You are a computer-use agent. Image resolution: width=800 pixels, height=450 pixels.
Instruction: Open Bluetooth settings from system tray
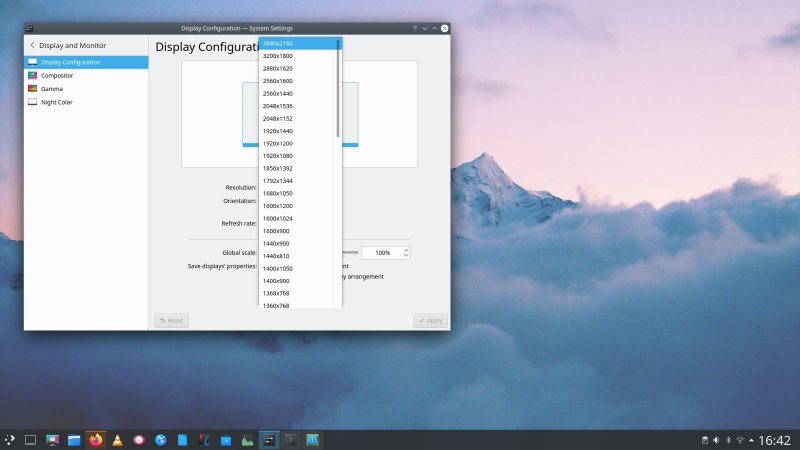(x=727, y=439)
